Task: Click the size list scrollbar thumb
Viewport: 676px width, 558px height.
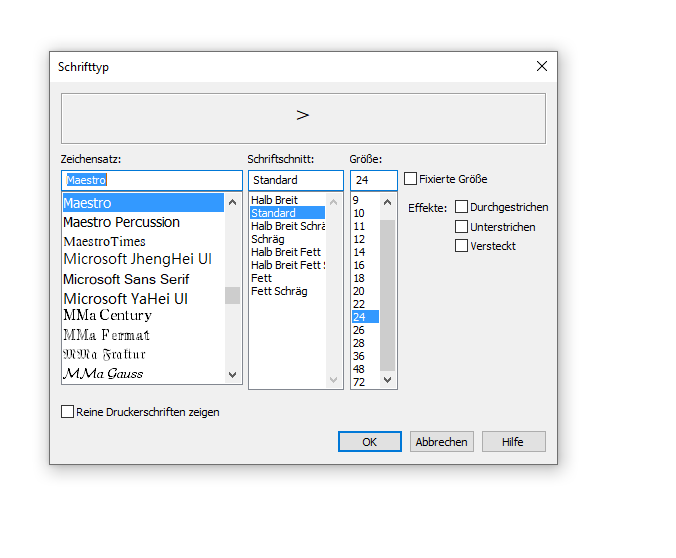Action: (388, 295)
